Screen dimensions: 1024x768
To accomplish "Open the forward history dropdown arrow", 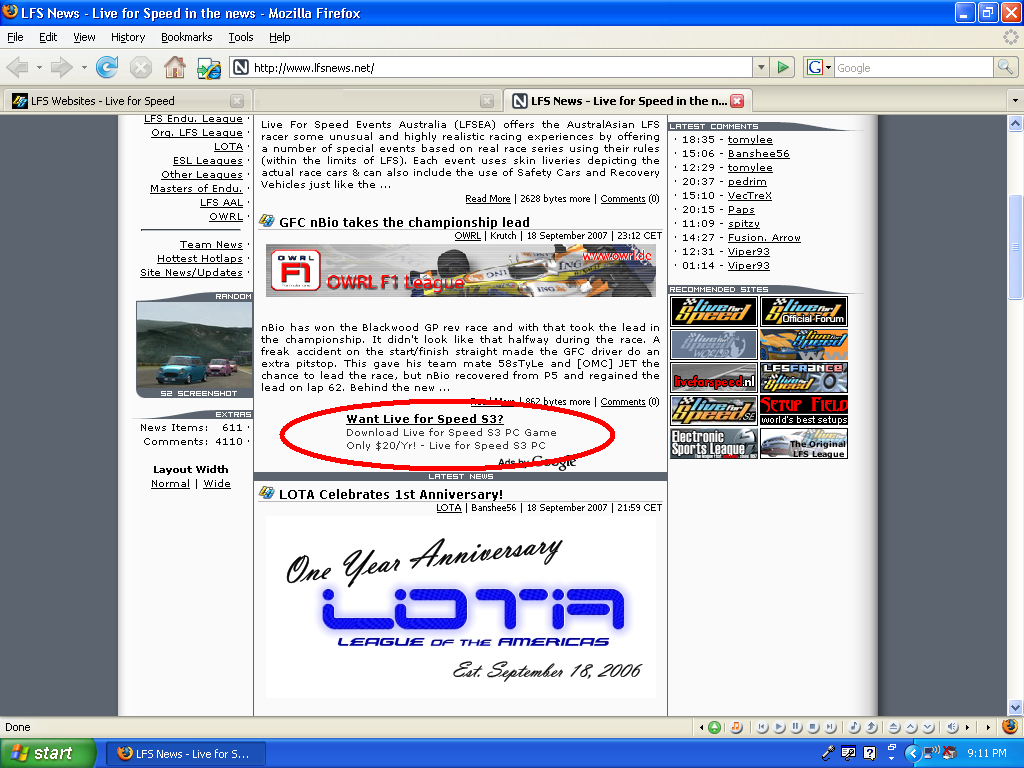I will click(x=84, y=67).
